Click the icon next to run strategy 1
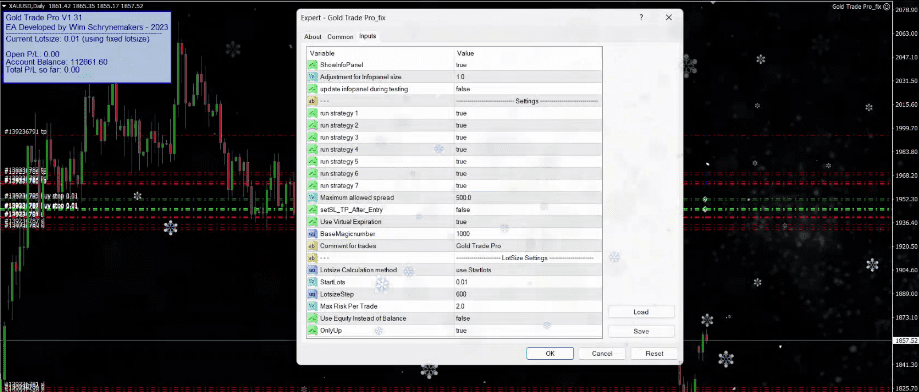This screenshot has height=392, width=919. [313, 113]
